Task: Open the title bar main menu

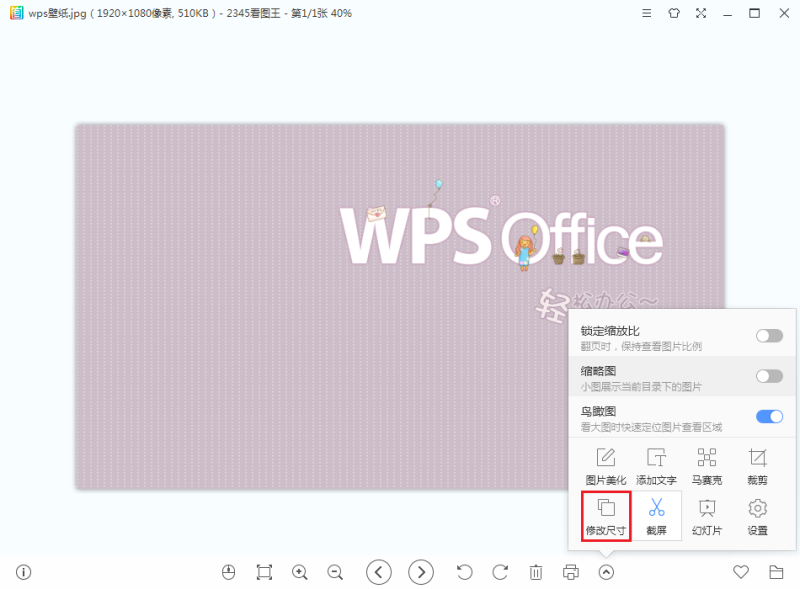Action: [x=646, y=13]
